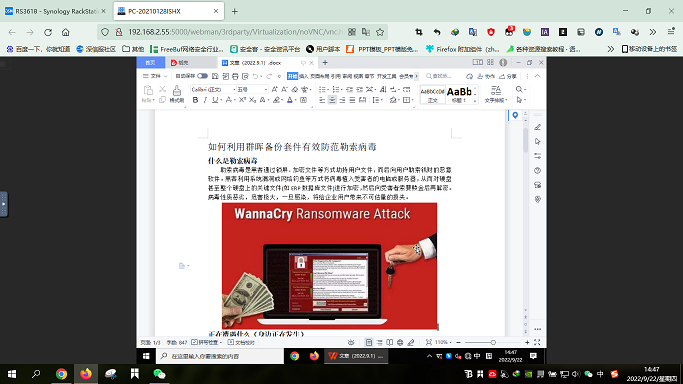Toggle the auto-save switch
Image resolution: width=683 pixels, height=384 pixels.
coord(202,76)
